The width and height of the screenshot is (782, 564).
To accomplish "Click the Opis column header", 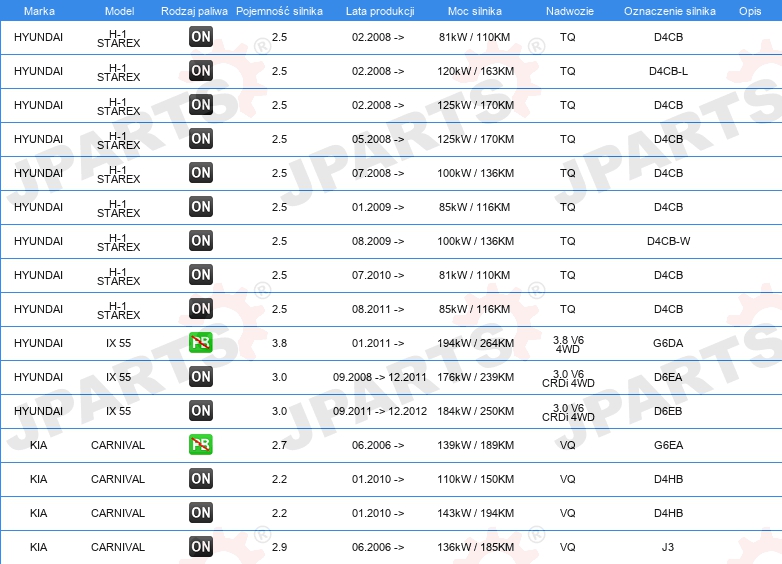I will 750,11.
